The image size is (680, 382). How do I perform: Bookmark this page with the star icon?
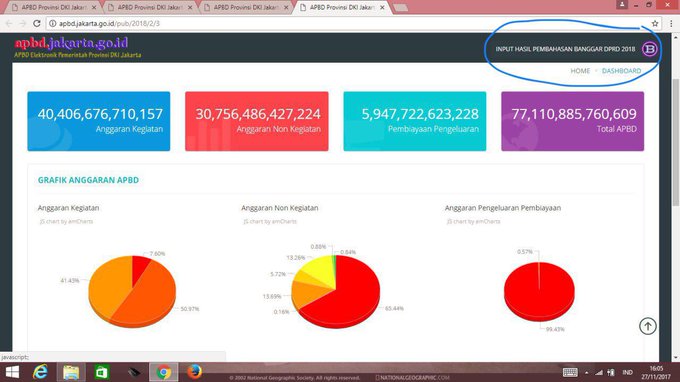tap(655, 23)
